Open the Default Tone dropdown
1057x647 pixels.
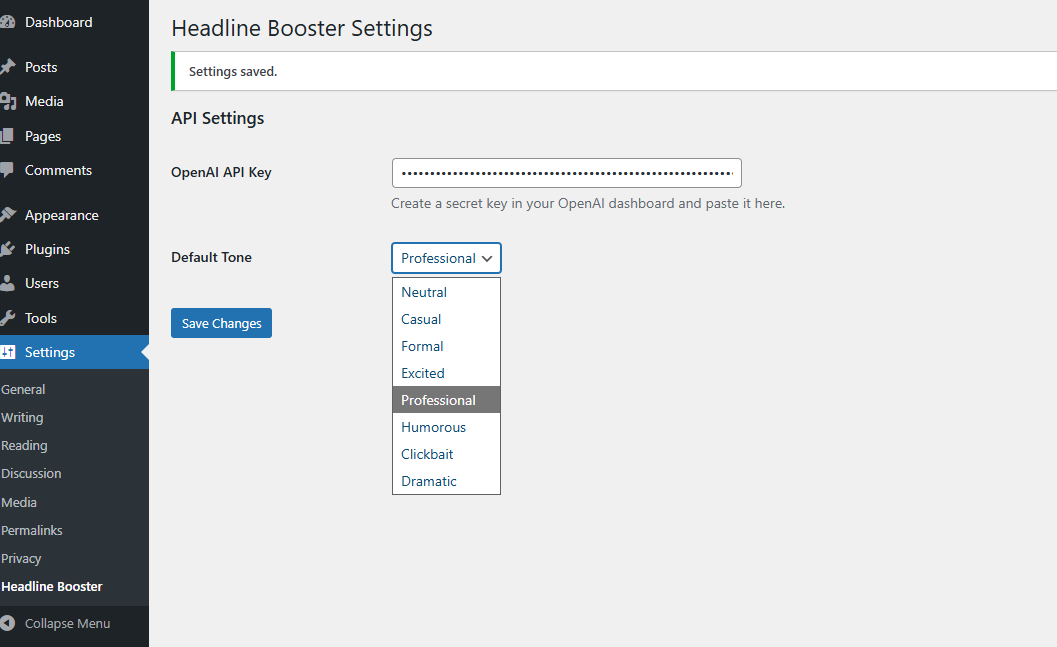click(446, 258)
